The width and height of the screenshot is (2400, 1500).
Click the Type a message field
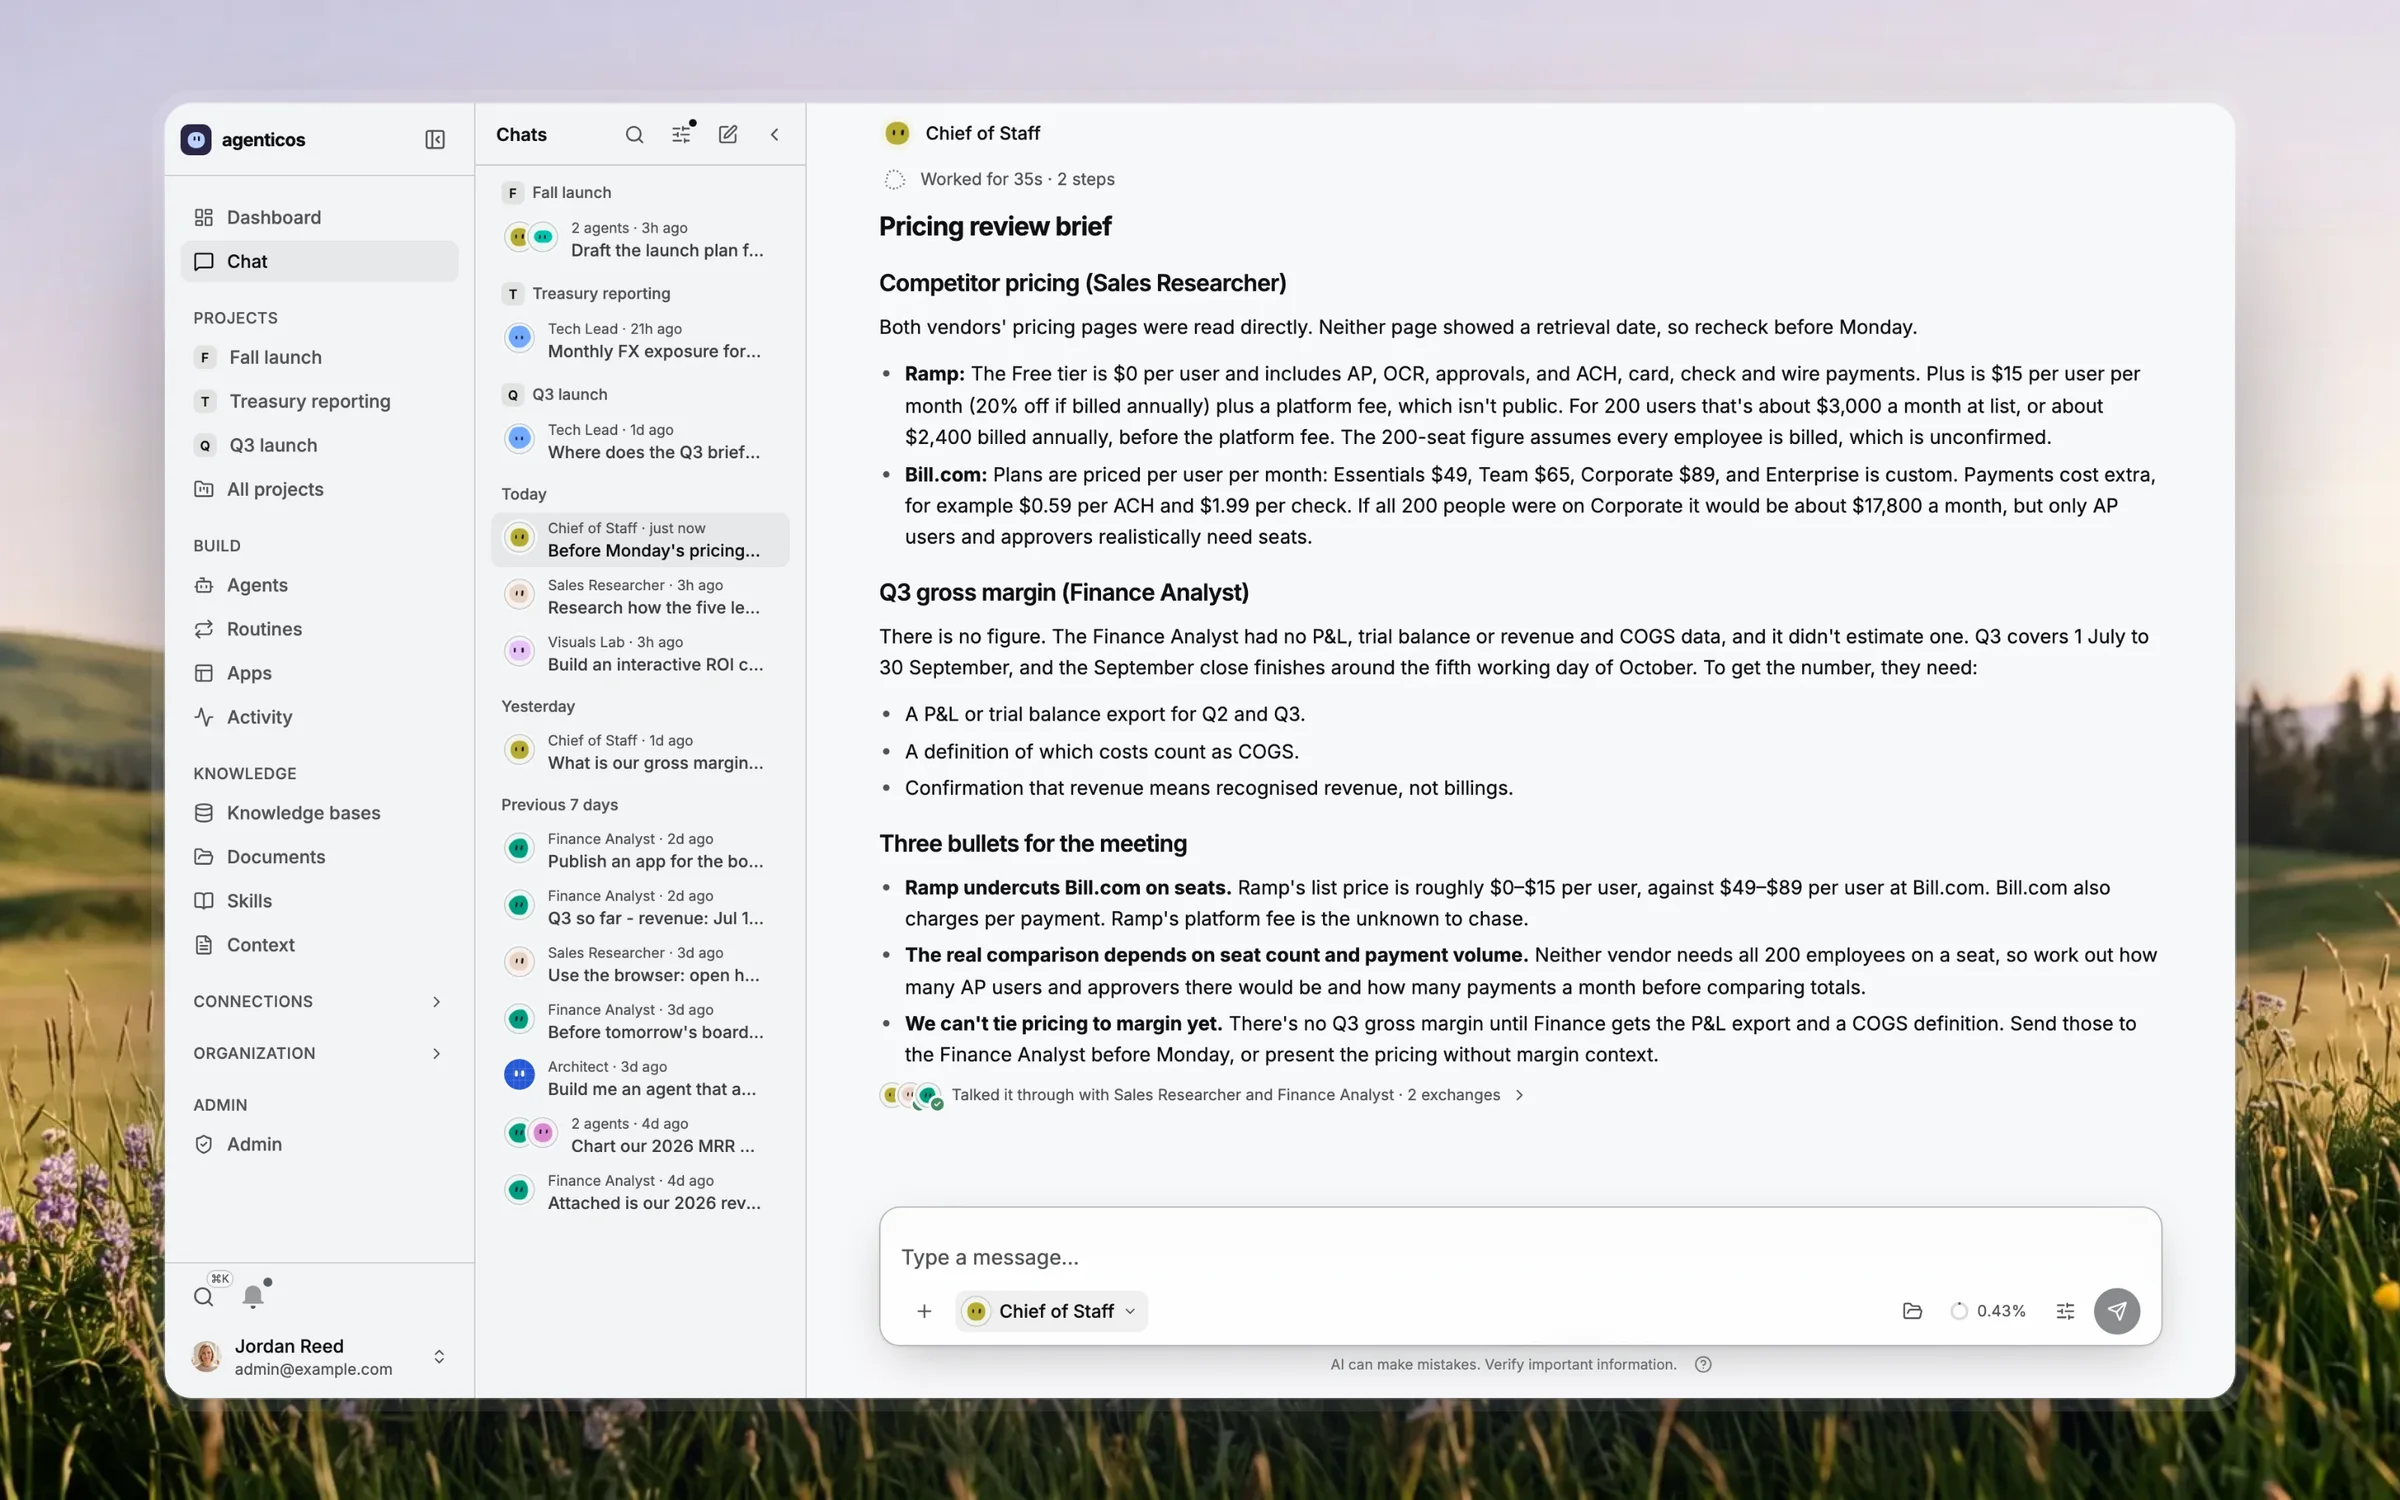pos(1518,1256)
